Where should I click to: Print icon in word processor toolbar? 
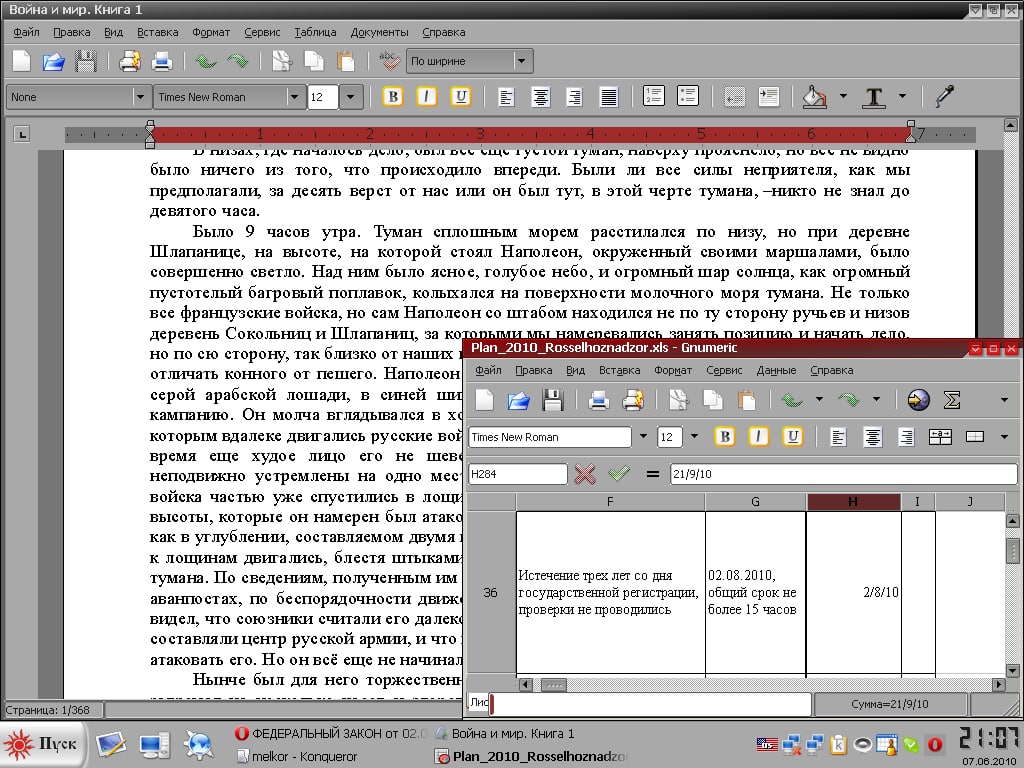coord(162,61)
